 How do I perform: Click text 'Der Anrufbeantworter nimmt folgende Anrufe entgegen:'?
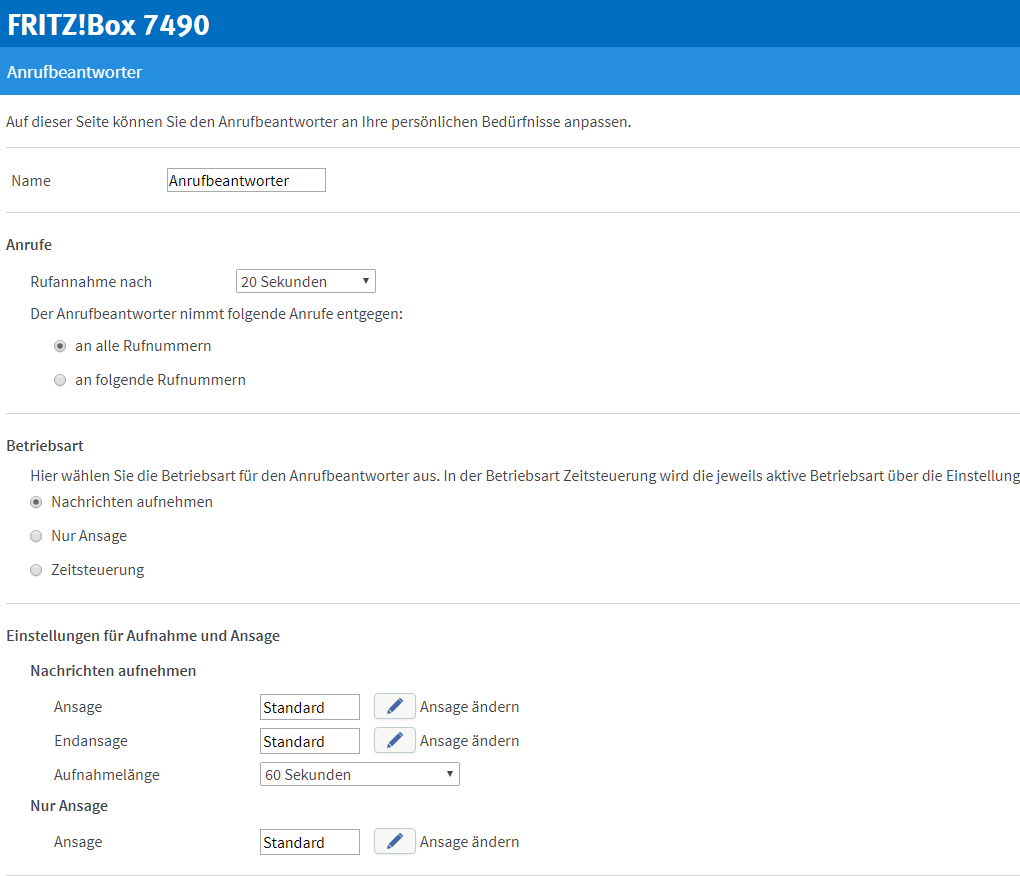pyautogui.click(x=217, y=314)
